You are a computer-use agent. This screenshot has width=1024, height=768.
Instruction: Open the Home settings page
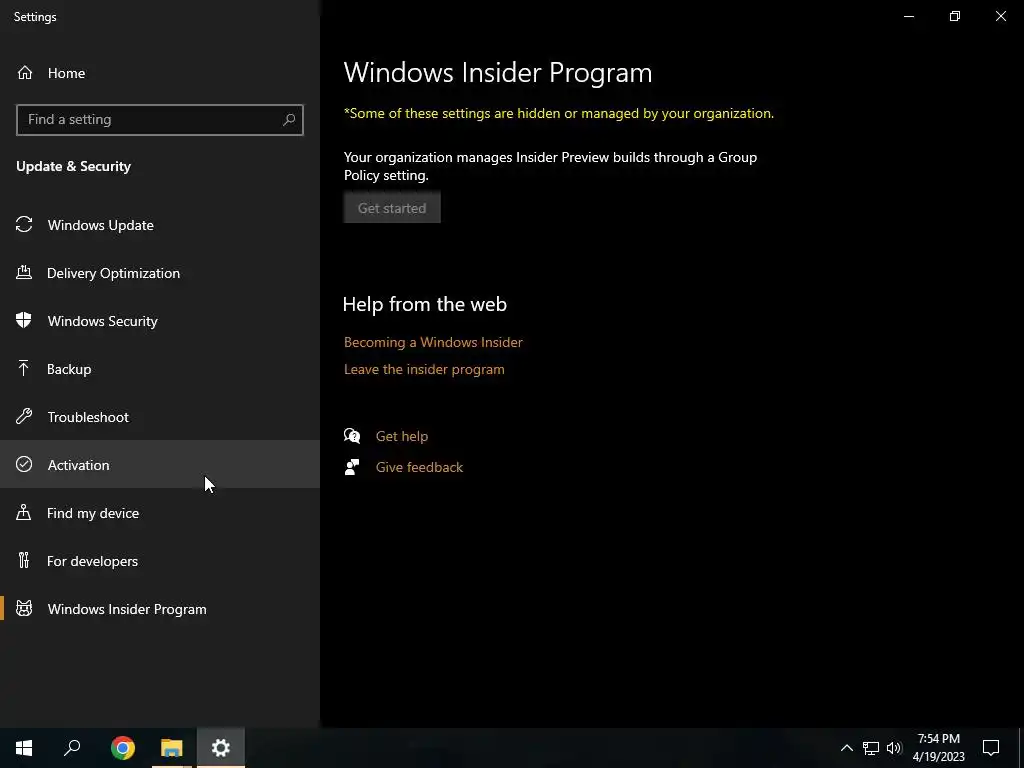pyautogui.click(x=160, y=73)
